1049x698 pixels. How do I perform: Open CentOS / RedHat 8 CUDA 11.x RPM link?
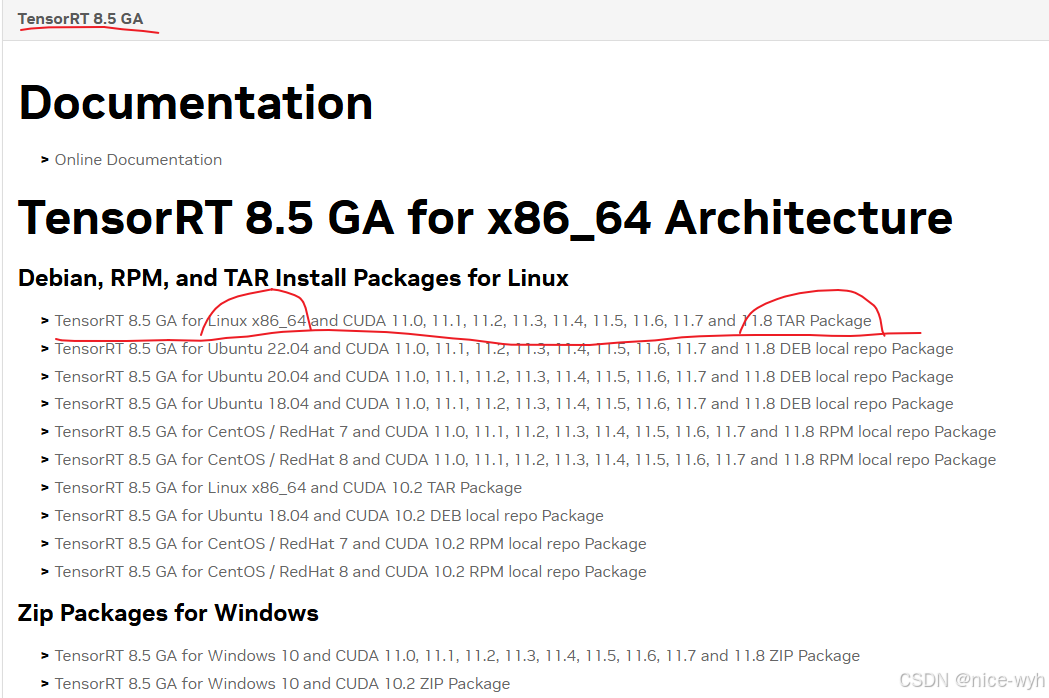tap(525, 460)
